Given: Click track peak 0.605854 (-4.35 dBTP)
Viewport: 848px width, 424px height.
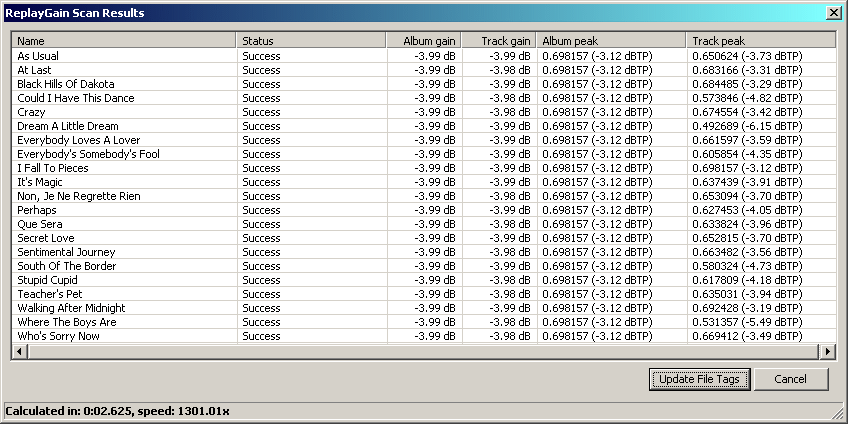Looking at the screenshot, I should tap(747, 154).
